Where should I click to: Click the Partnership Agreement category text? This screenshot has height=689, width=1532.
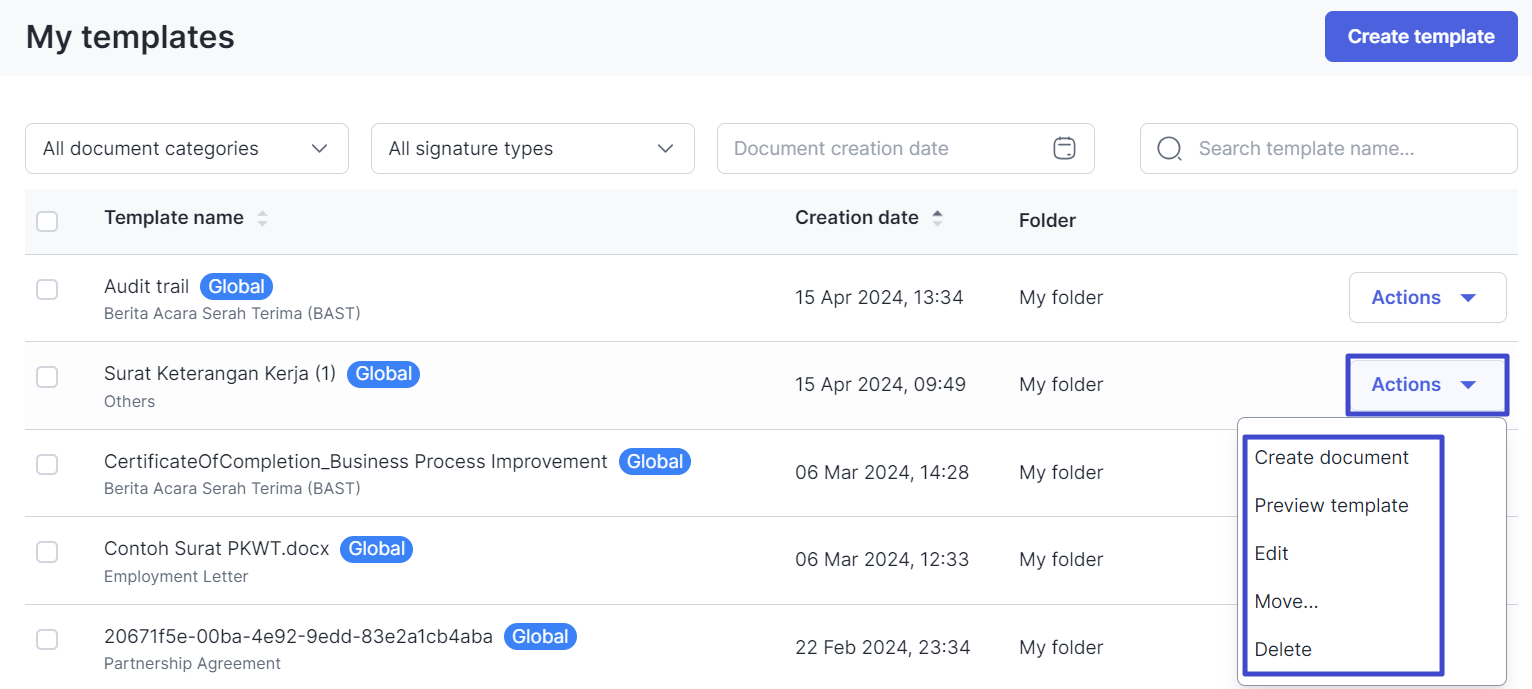[192, 664]
